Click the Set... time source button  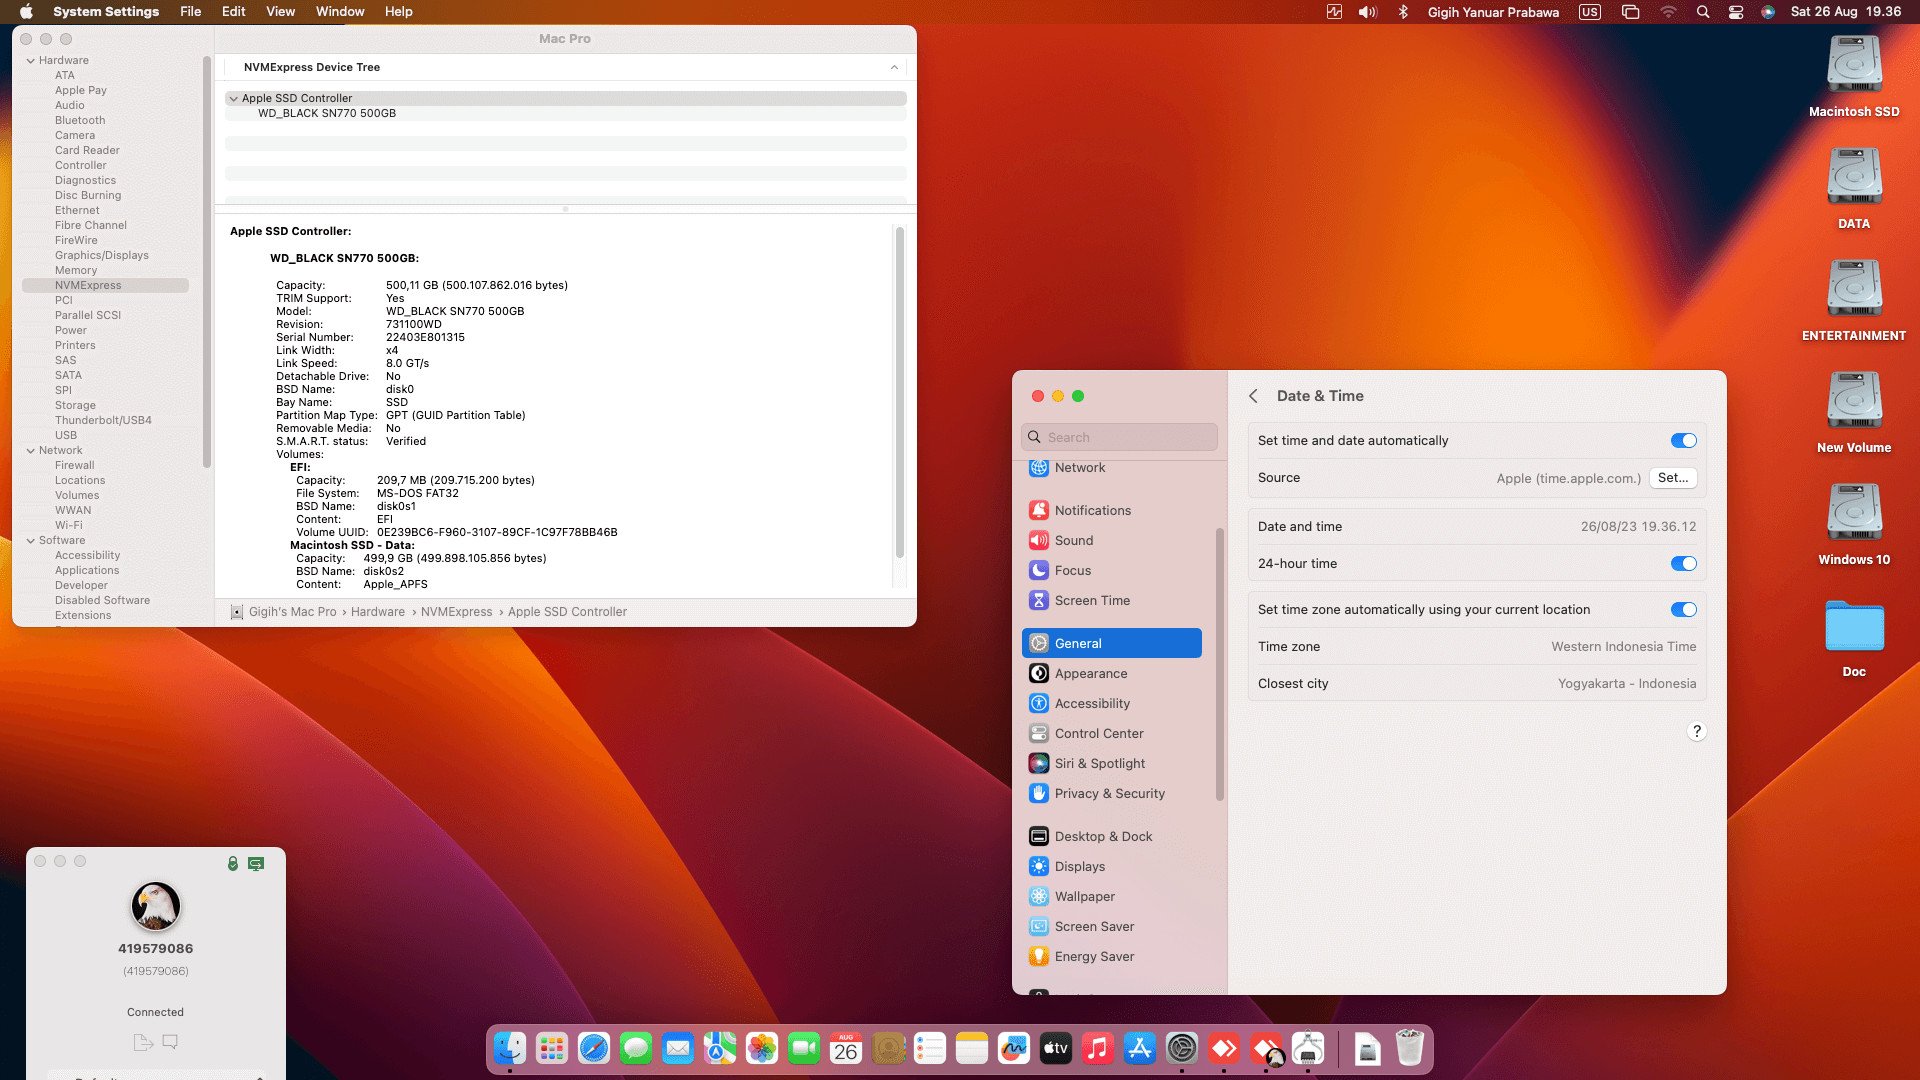click(1672, 478)
